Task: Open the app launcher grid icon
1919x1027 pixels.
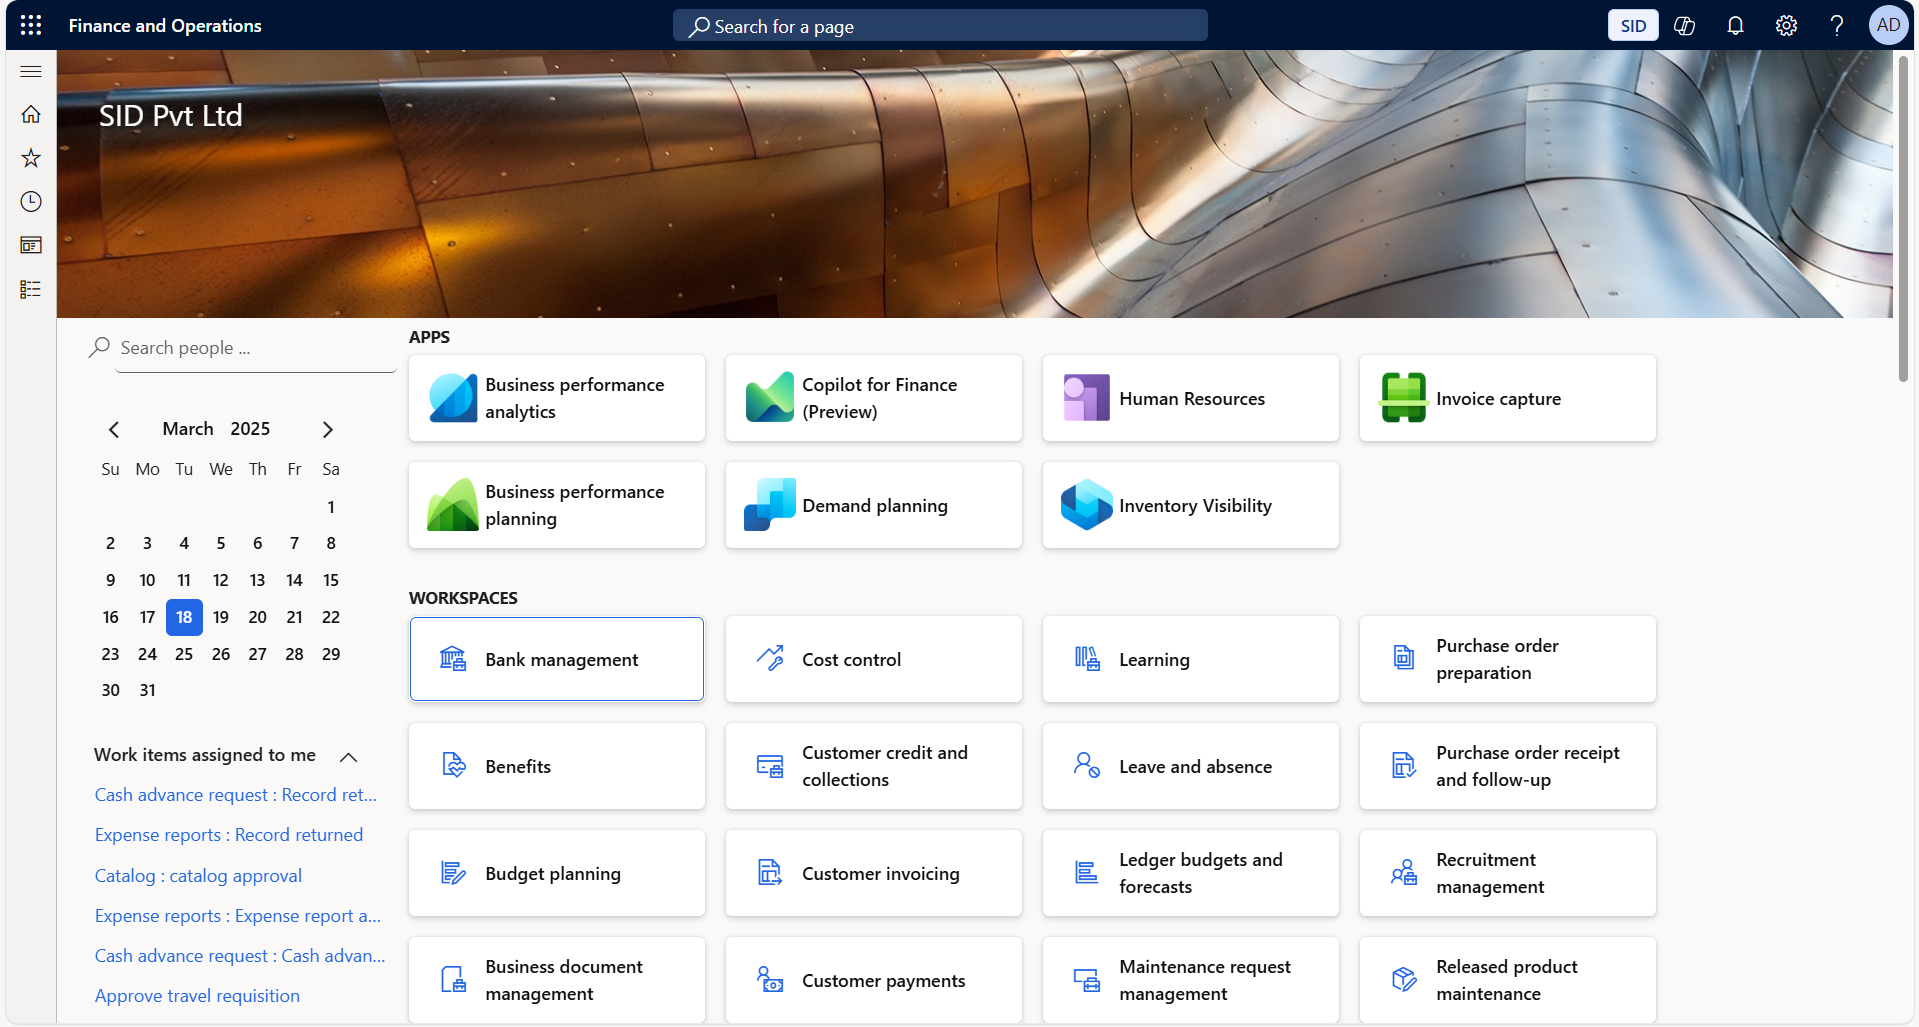Action: tap(30, 25)
